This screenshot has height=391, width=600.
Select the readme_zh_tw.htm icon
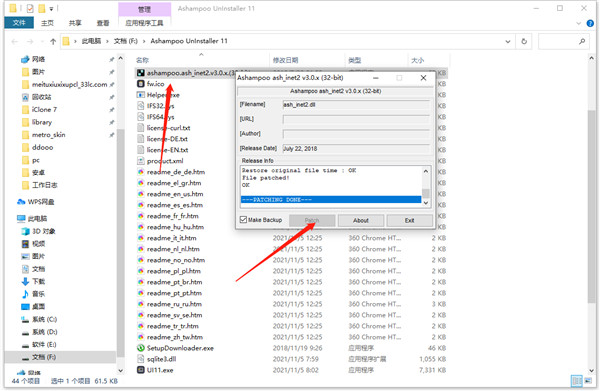[x=141, y=337]
